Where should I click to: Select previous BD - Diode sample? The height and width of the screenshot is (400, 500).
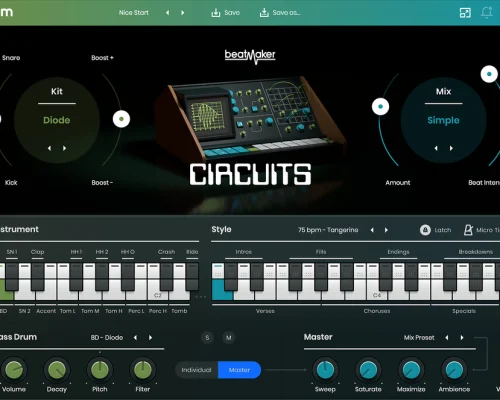pos(135,338)
